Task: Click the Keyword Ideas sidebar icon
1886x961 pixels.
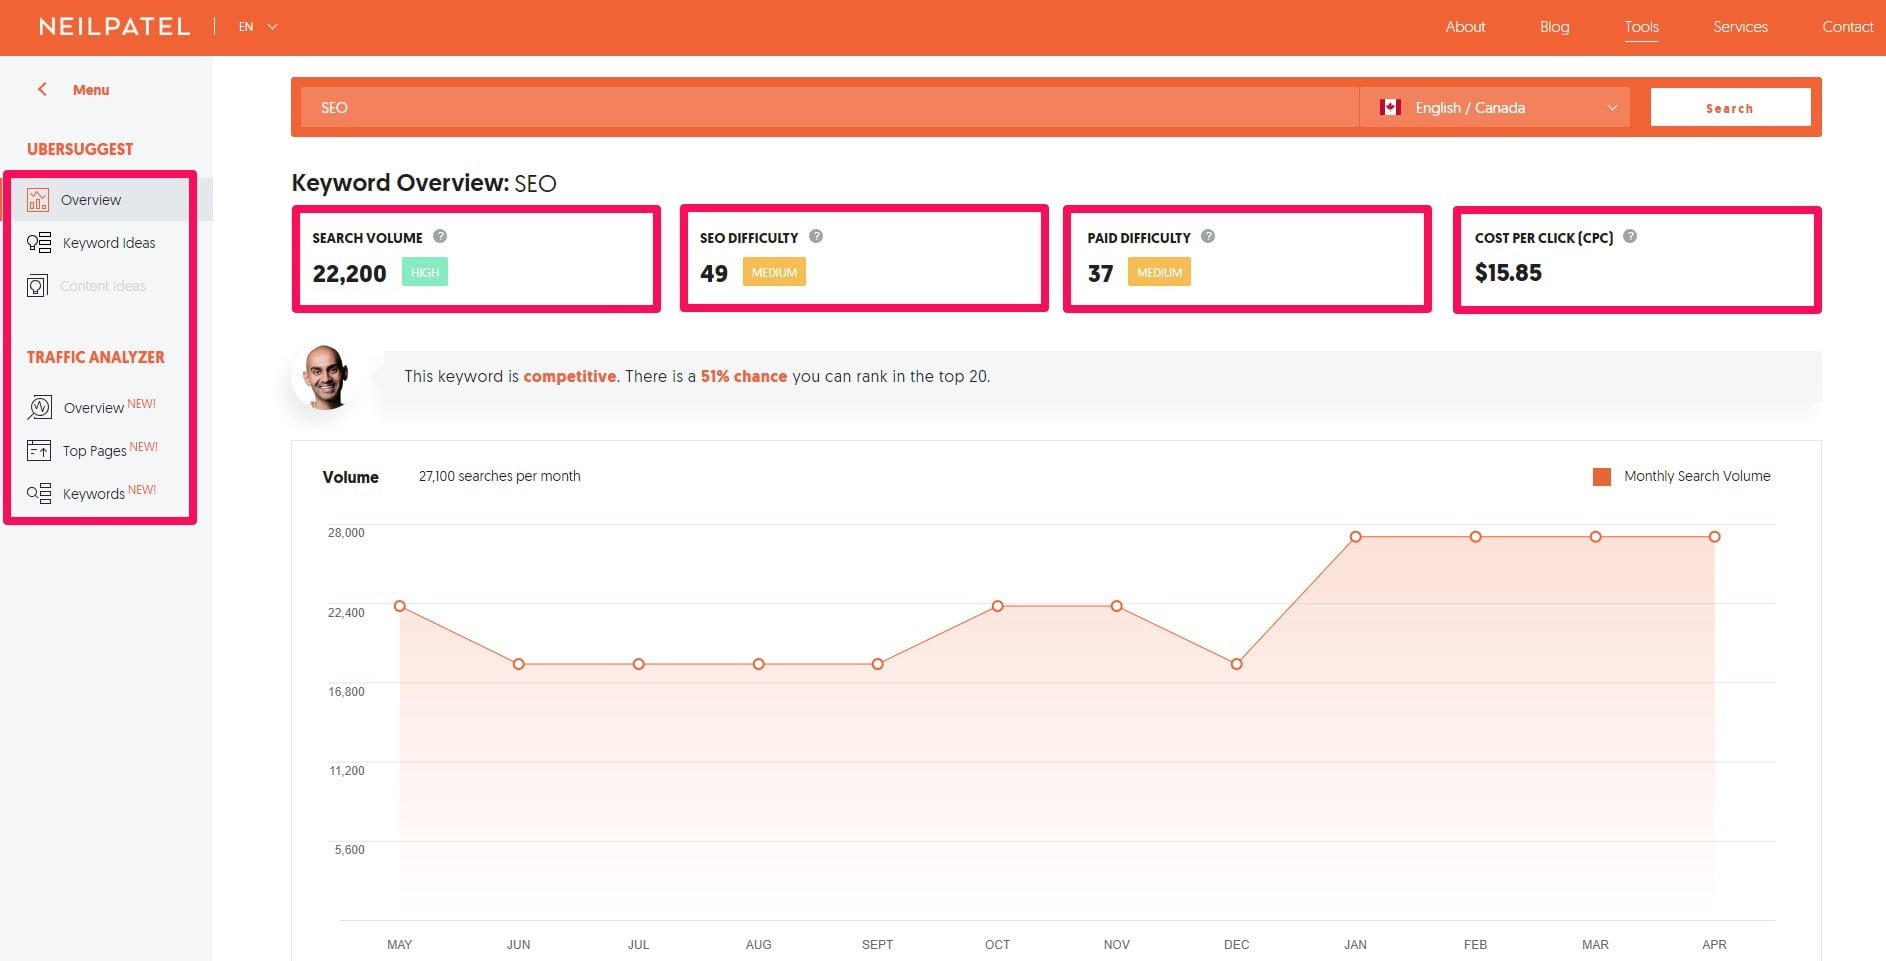Action: [39, 243]
